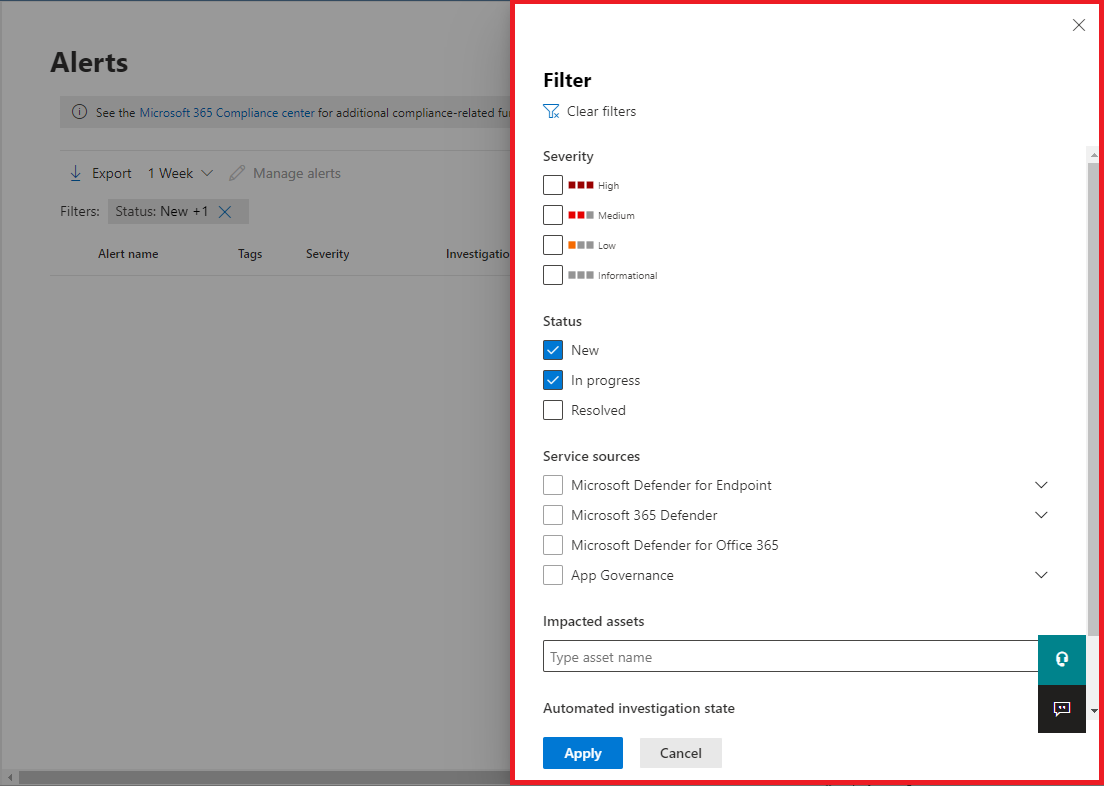Open the 1 Week time range dropdown
The width and height of the screenshot is (1104, 786).
180,173
